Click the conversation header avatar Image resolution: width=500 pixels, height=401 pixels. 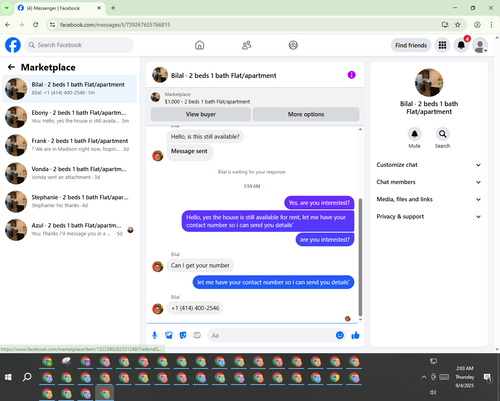[x=160, y=75]
